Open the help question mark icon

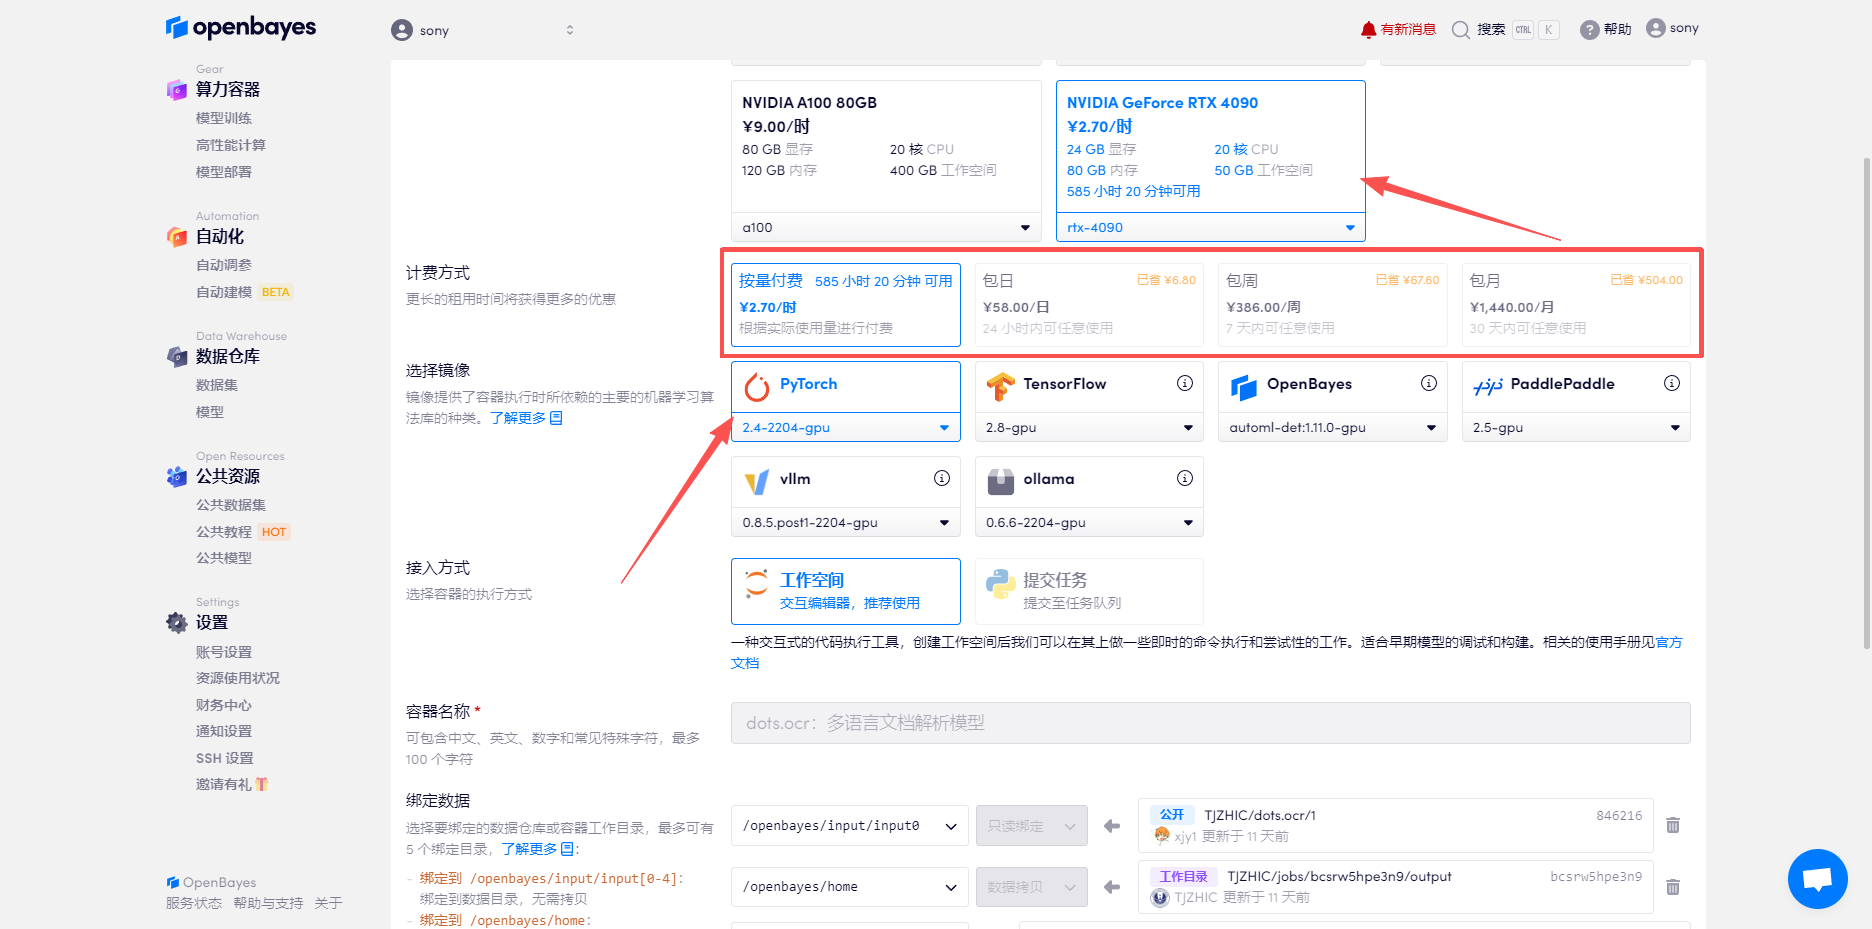click(x=1589, y=30)
